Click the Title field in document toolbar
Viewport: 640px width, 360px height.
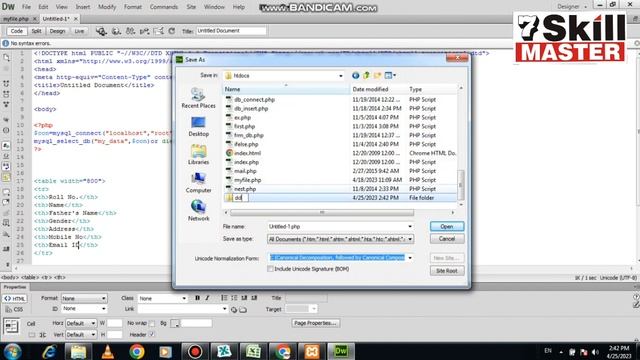click(x=231, y=31)
